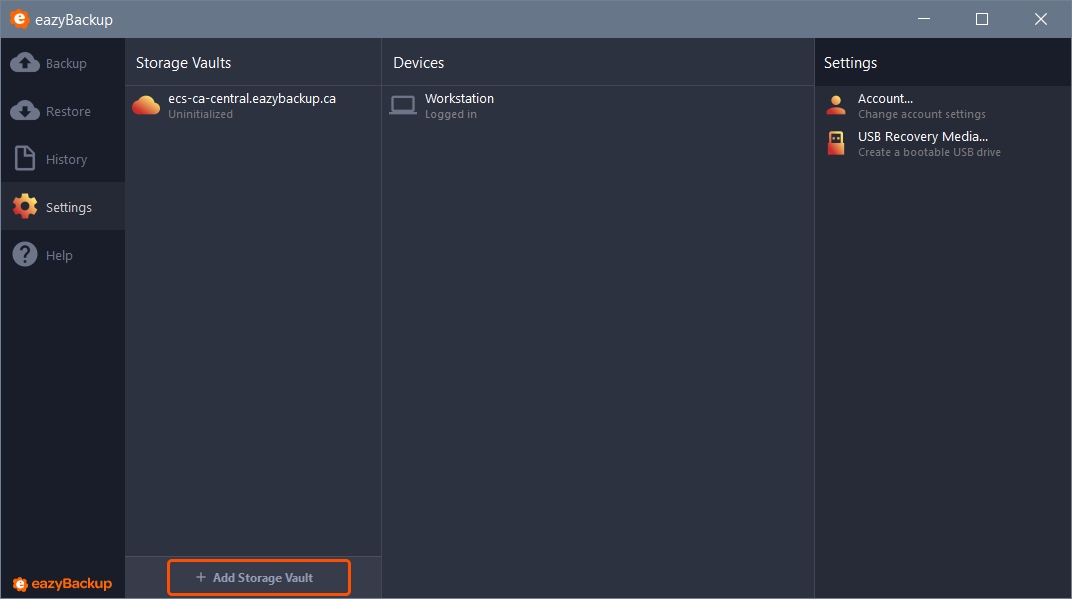Viewport: 1072px width, 599px height.
Task: Click the Help question mark icon
Action: click(25, 254)
